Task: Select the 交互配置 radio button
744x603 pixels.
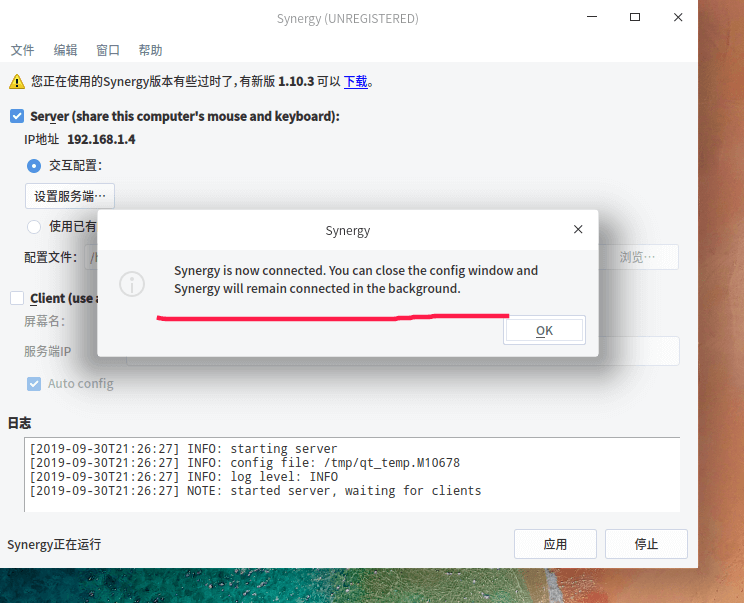Action: pyautogui.click(x=34, y=165)
